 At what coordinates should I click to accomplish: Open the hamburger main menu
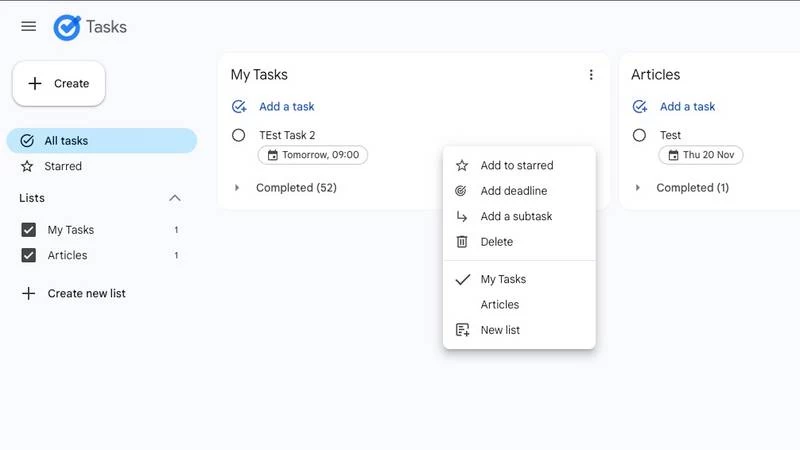tap(29, 27)
